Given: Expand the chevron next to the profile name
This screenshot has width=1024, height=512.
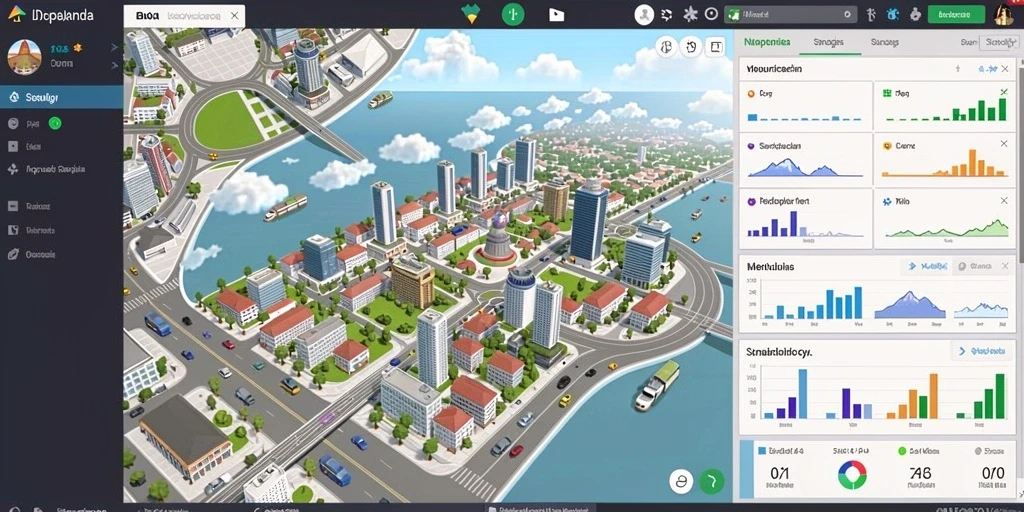Looking at the screenshot, I should (x=114, y=47).
